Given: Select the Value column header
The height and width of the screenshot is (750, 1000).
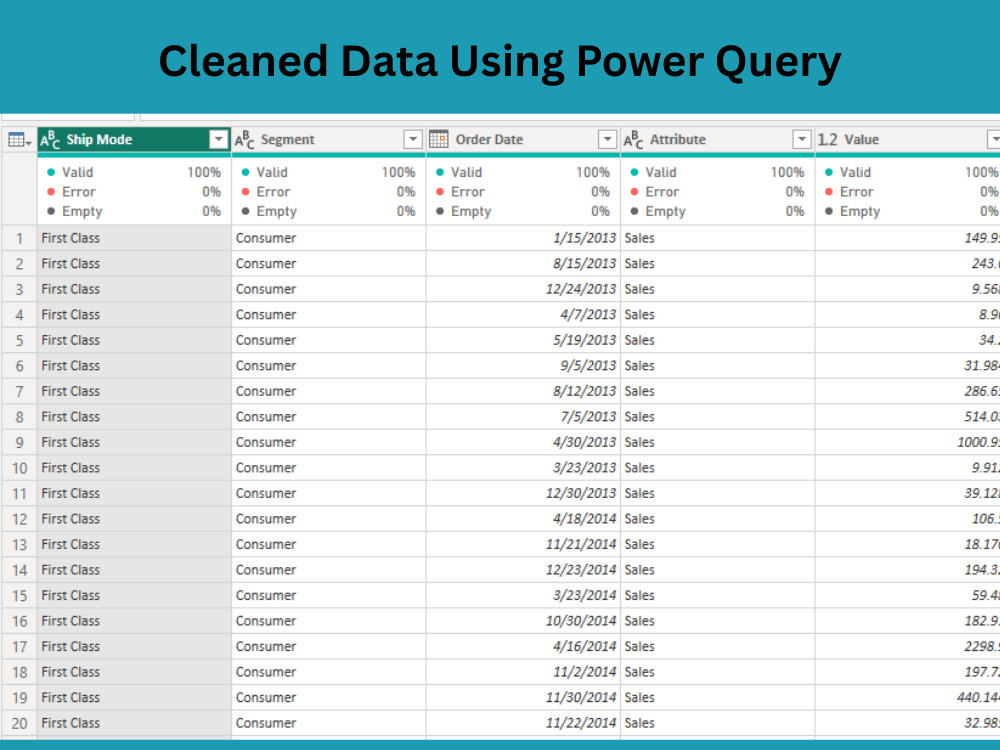Looking at the screenshot, I should (x=908, y=140).
